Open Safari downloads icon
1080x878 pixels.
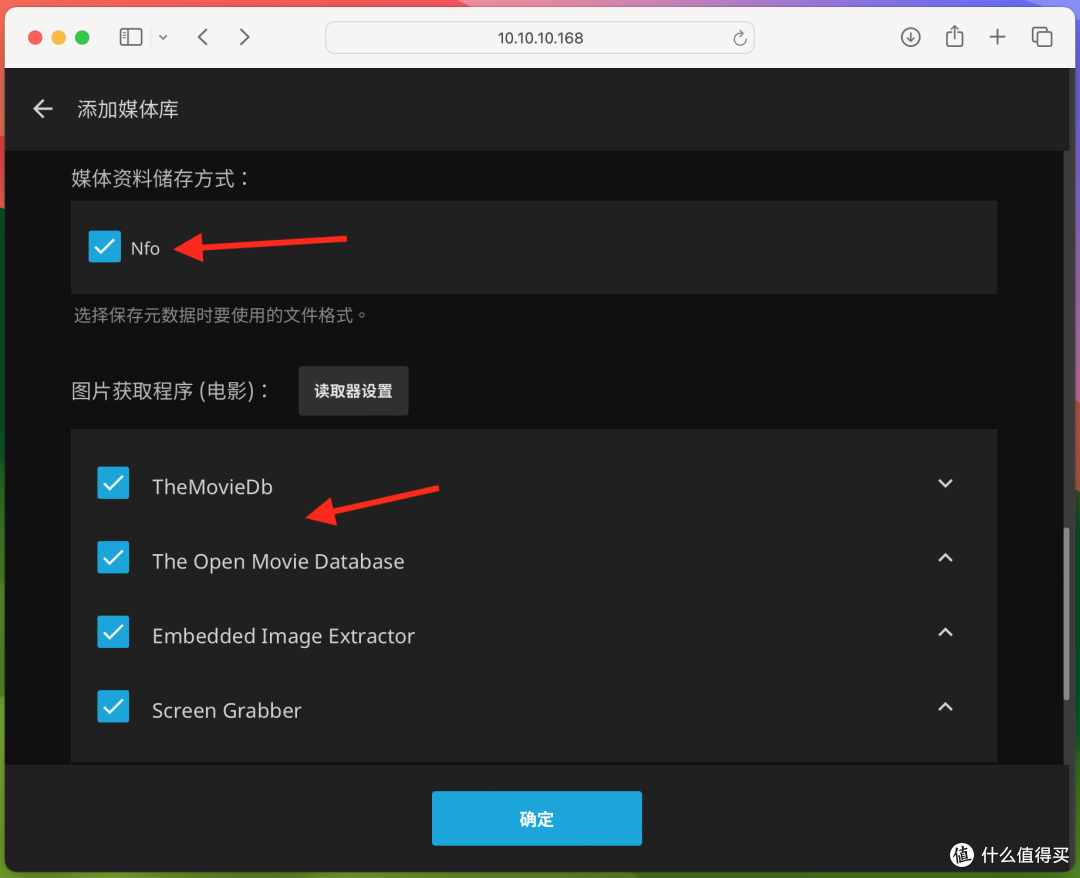(911, 37)
